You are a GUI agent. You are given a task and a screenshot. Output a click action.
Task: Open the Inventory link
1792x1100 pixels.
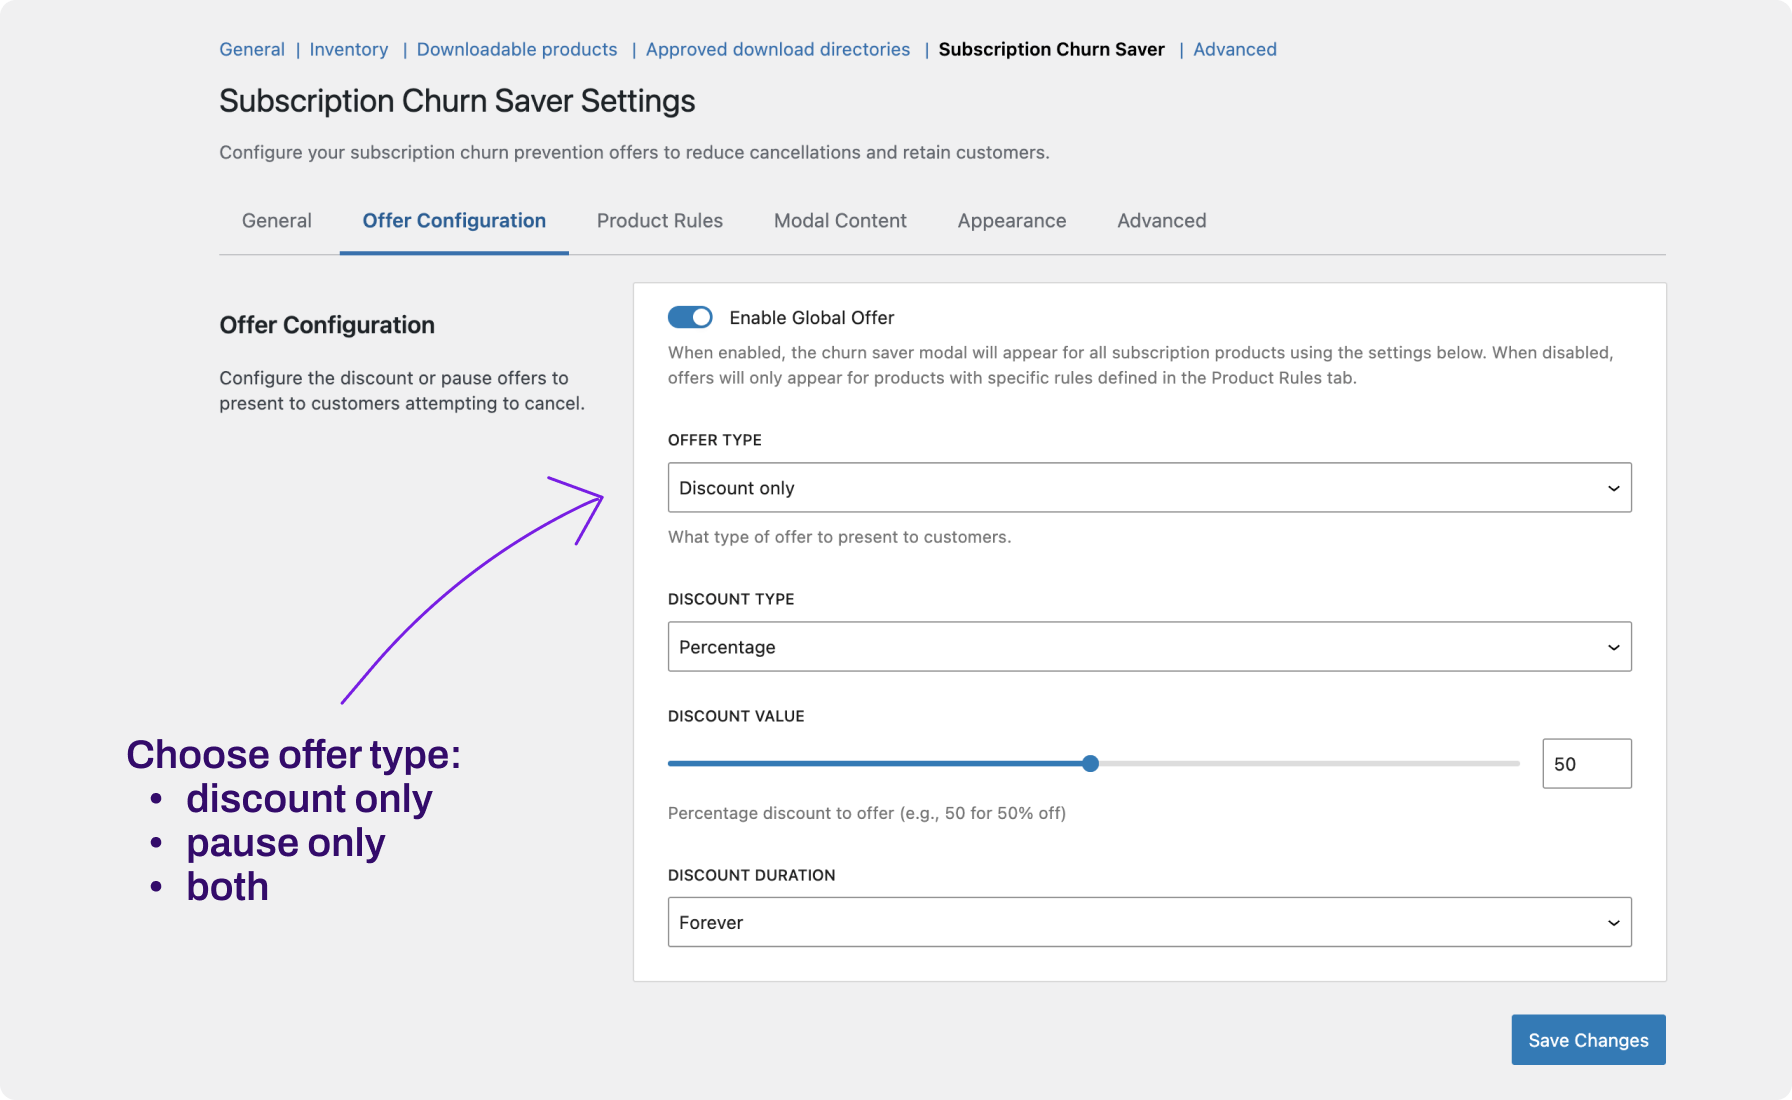(x=349, y=50)
